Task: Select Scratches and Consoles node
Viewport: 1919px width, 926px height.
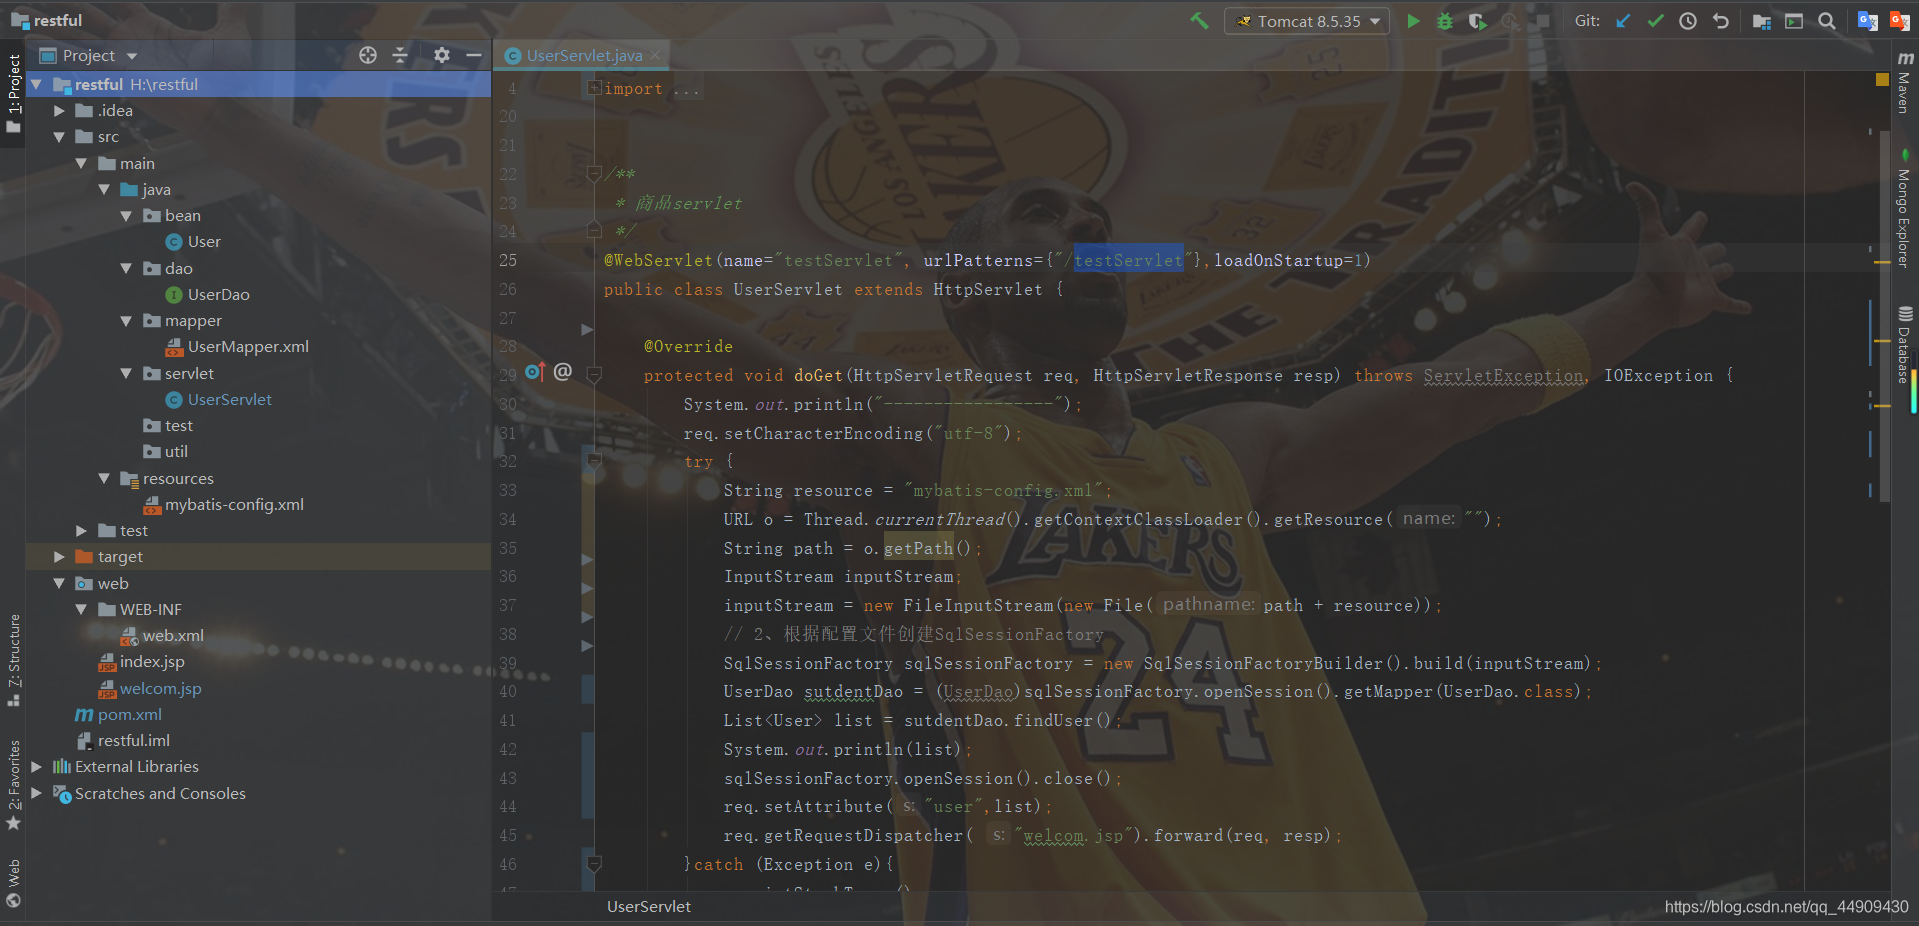Action: [160, 794]
